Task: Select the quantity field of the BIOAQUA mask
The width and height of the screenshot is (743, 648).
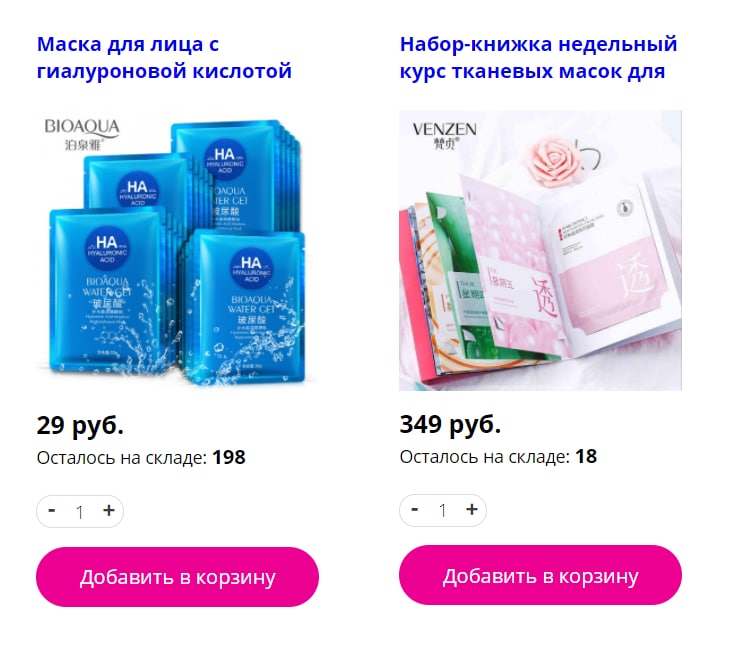Action: (80, 512)
